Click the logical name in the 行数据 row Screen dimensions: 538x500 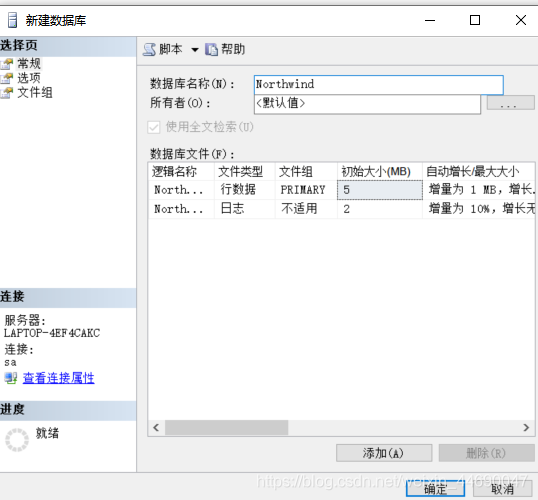(182, 190)
